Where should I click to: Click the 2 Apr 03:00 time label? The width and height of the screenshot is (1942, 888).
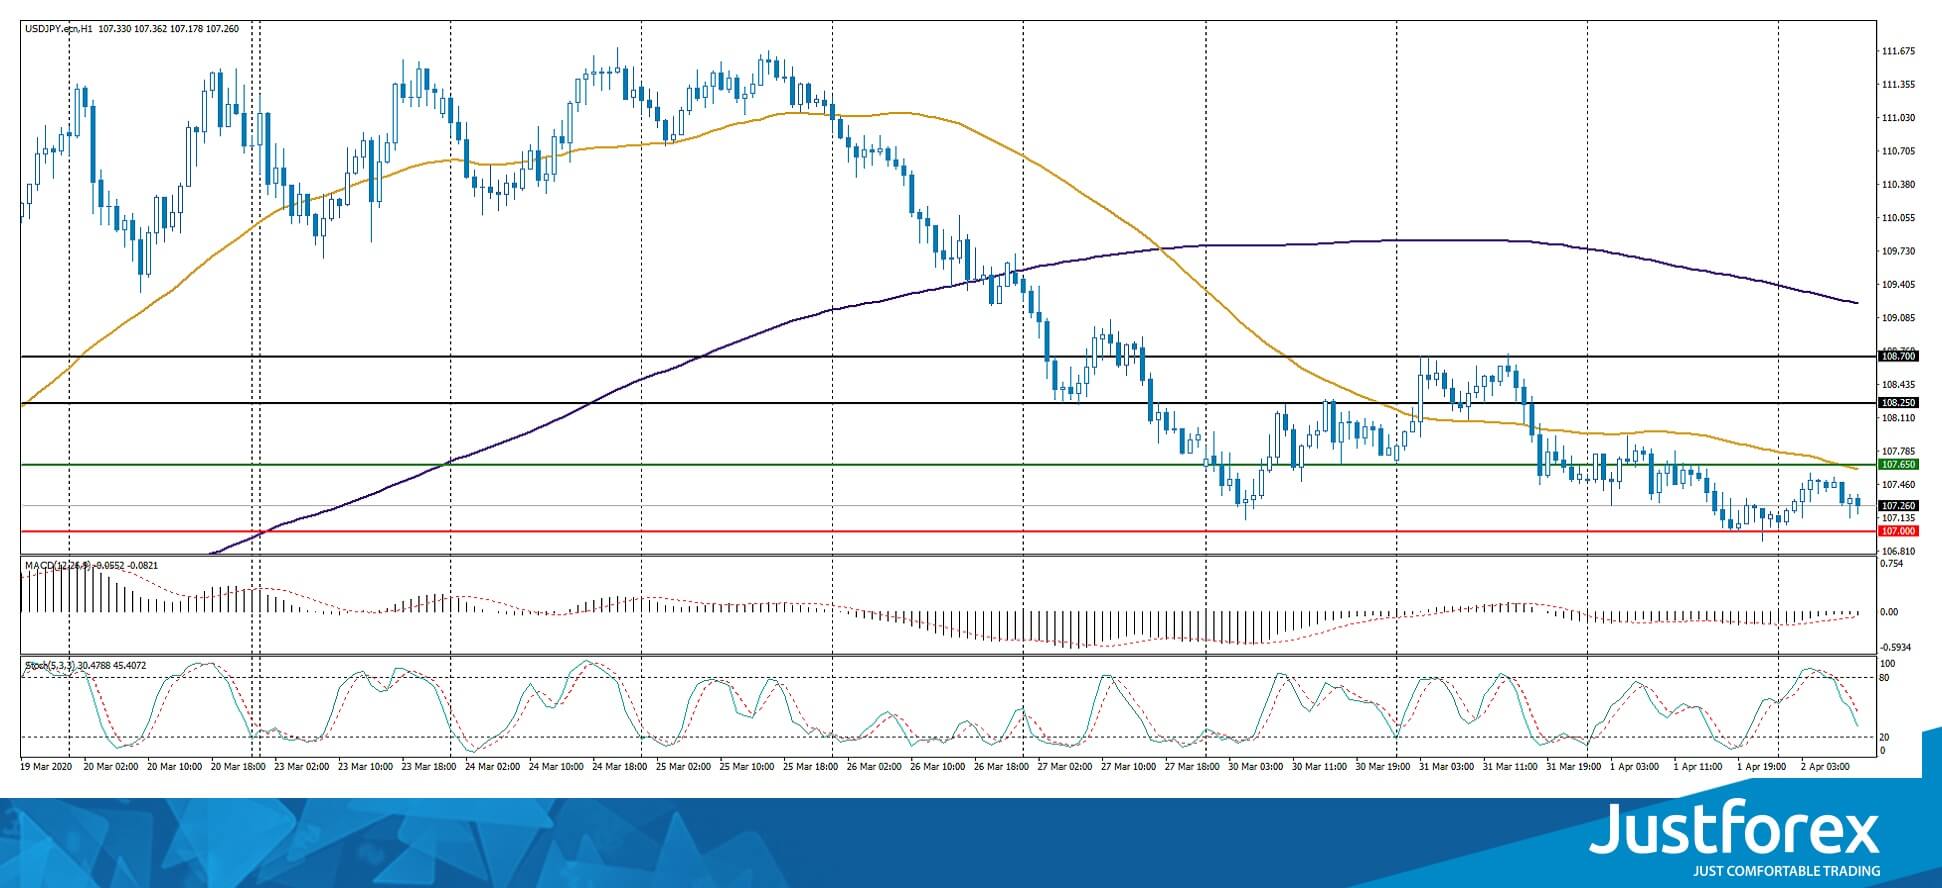[x=1827, y=767]
